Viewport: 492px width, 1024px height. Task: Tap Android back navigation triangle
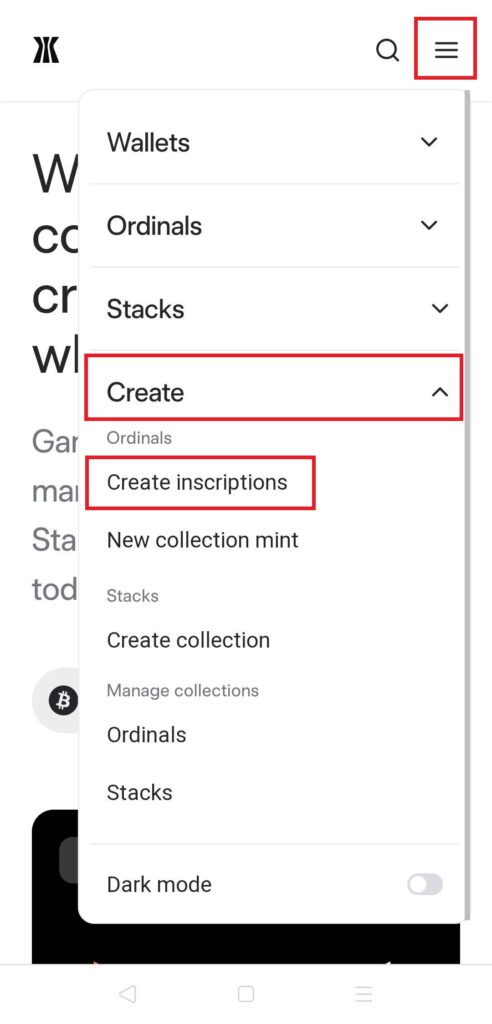click(127, 994)
